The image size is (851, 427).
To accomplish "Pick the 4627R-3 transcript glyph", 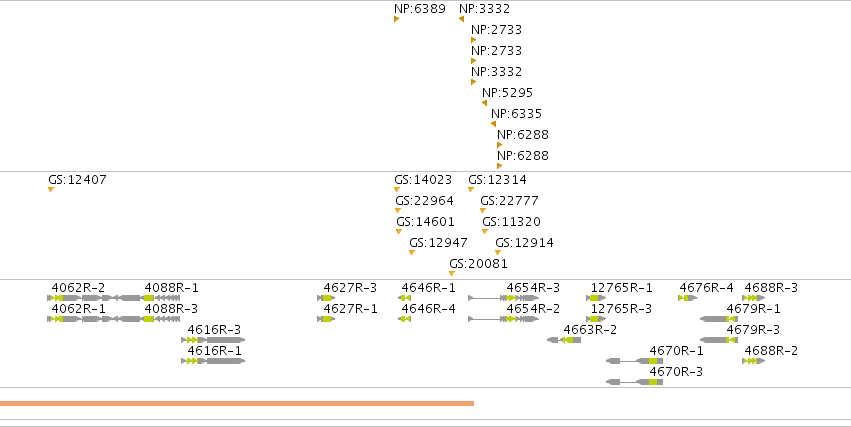I will [x=326, y=298].
